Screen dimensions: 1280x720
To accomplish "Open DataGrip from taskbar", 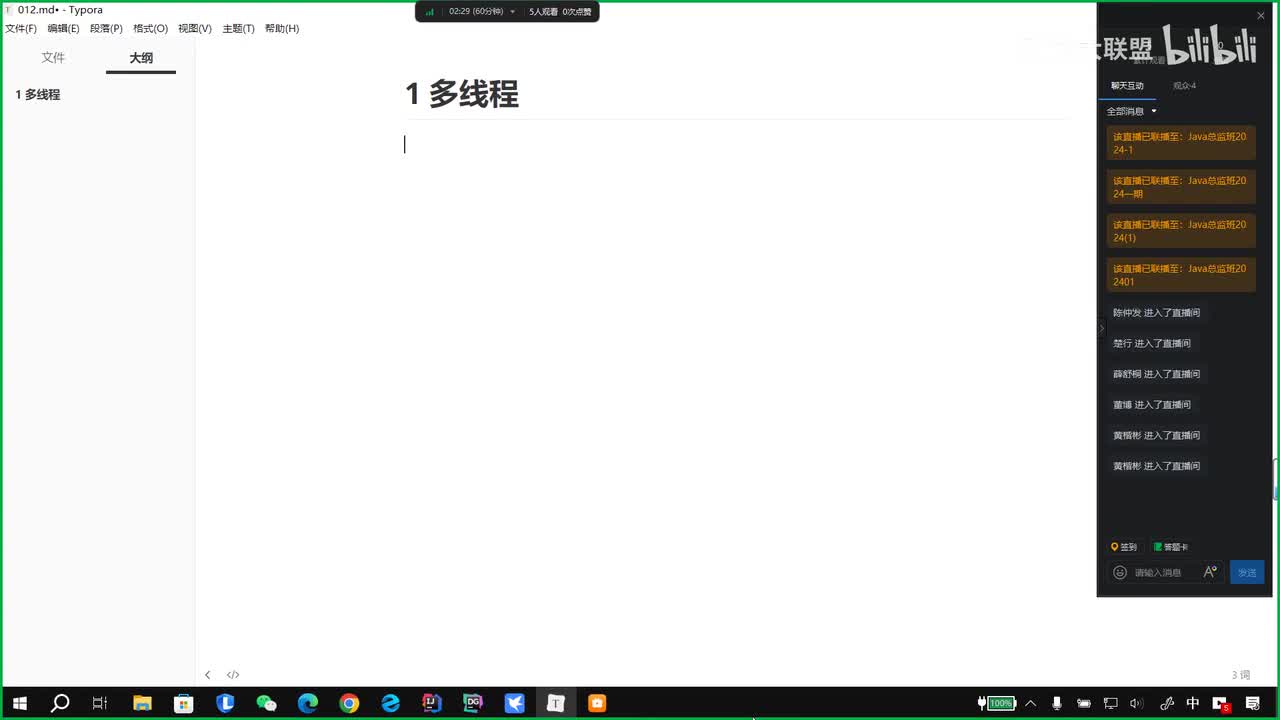I will 473,703.
